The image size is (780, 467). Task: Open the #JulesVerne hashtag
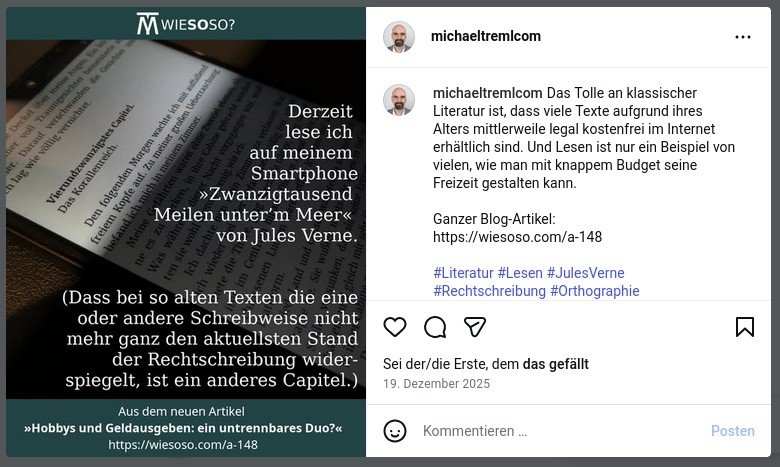click(585, 273)
